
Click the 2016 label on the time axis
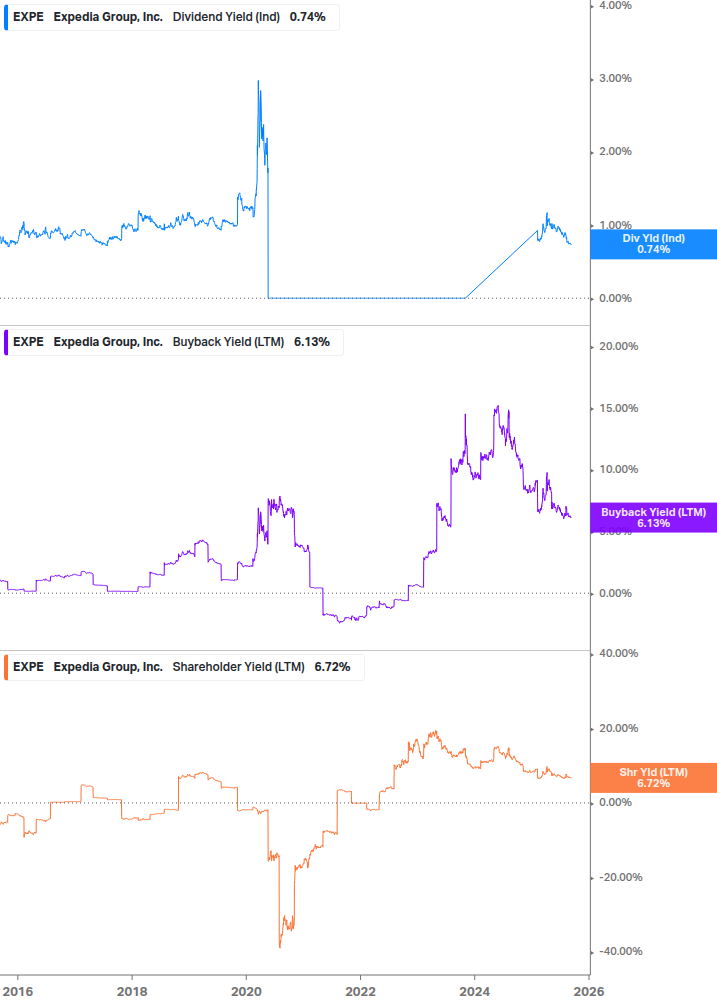tap(18, 992)
